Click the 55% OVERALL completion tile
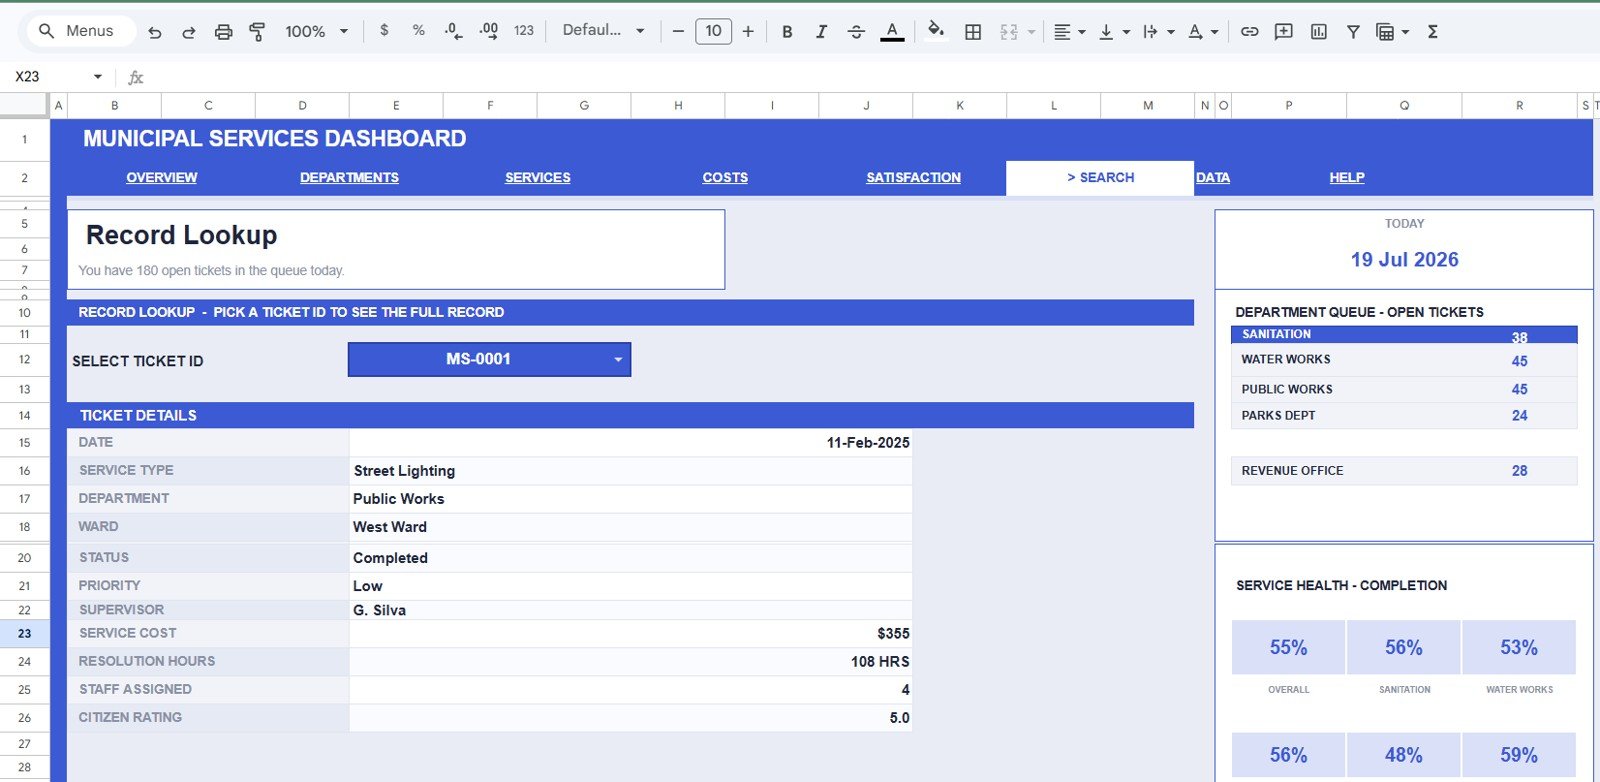 pos(1288,647)
